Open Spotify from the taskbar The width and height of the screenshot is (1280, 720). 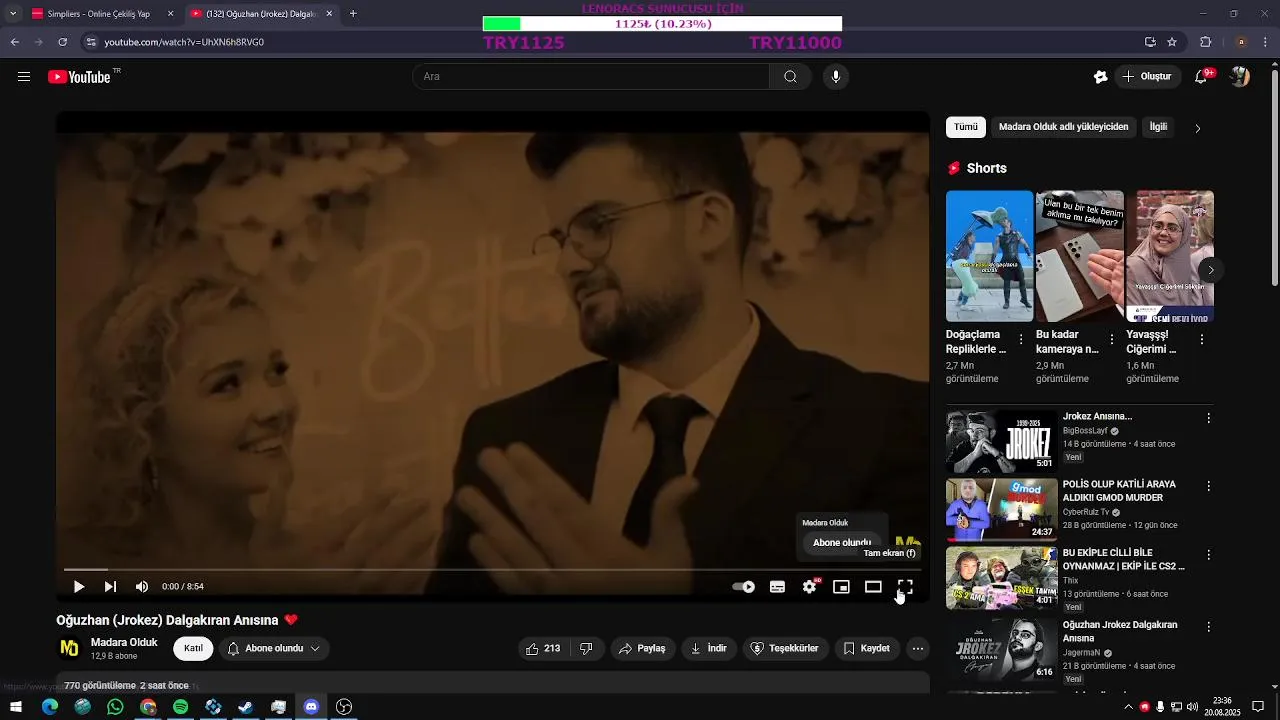180,707
